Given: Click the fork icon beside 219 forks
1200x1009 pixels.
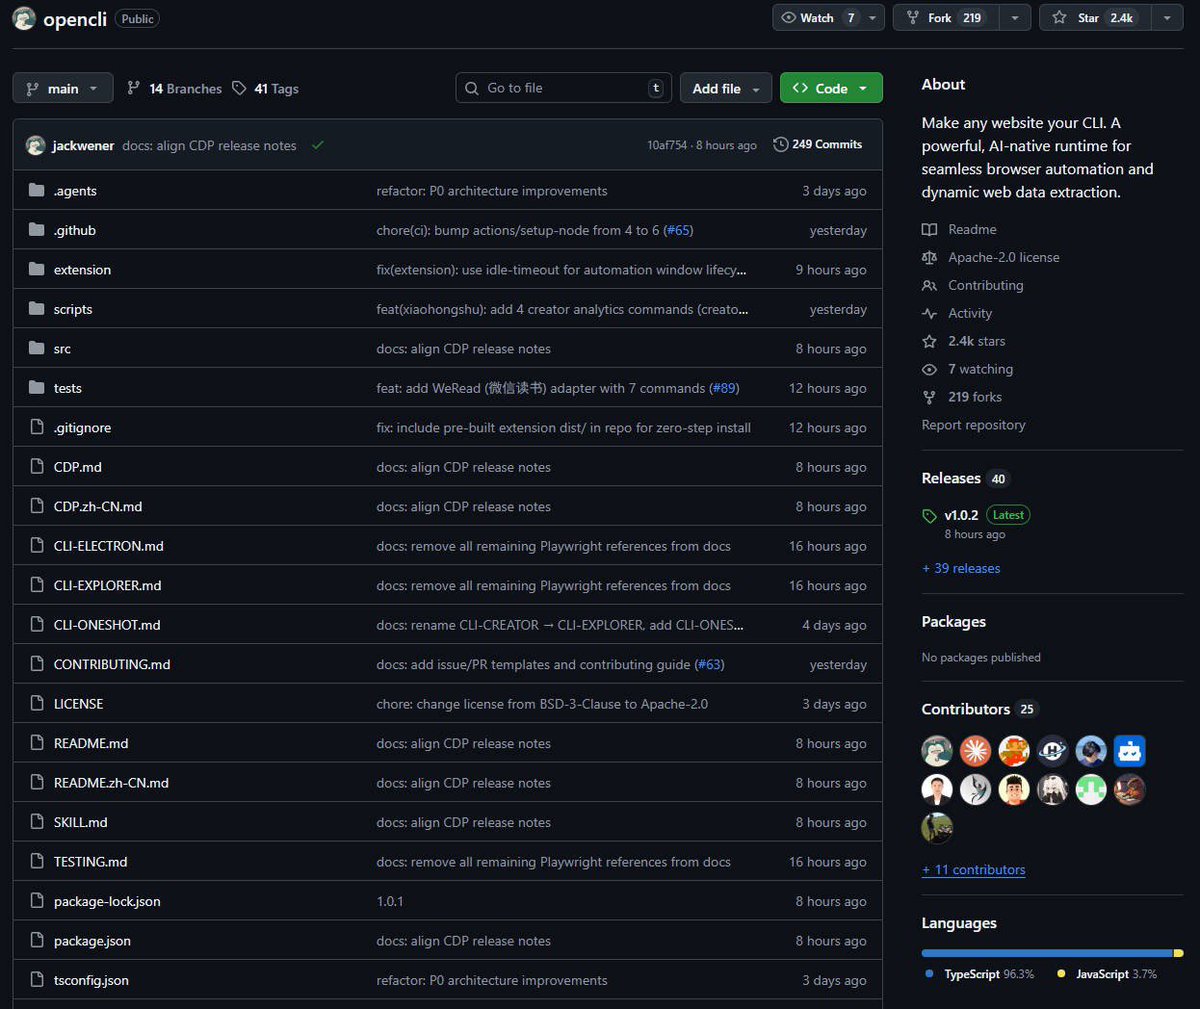Looking at the screenshot, I should (x=929, y=397).
